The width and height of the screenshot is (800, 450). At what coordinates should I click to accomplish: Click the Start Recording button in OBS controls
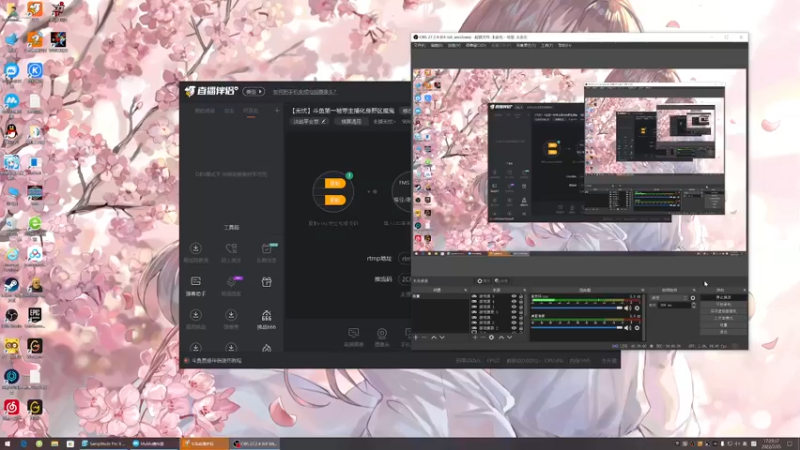pyautogui.click(x=723, y=304)
